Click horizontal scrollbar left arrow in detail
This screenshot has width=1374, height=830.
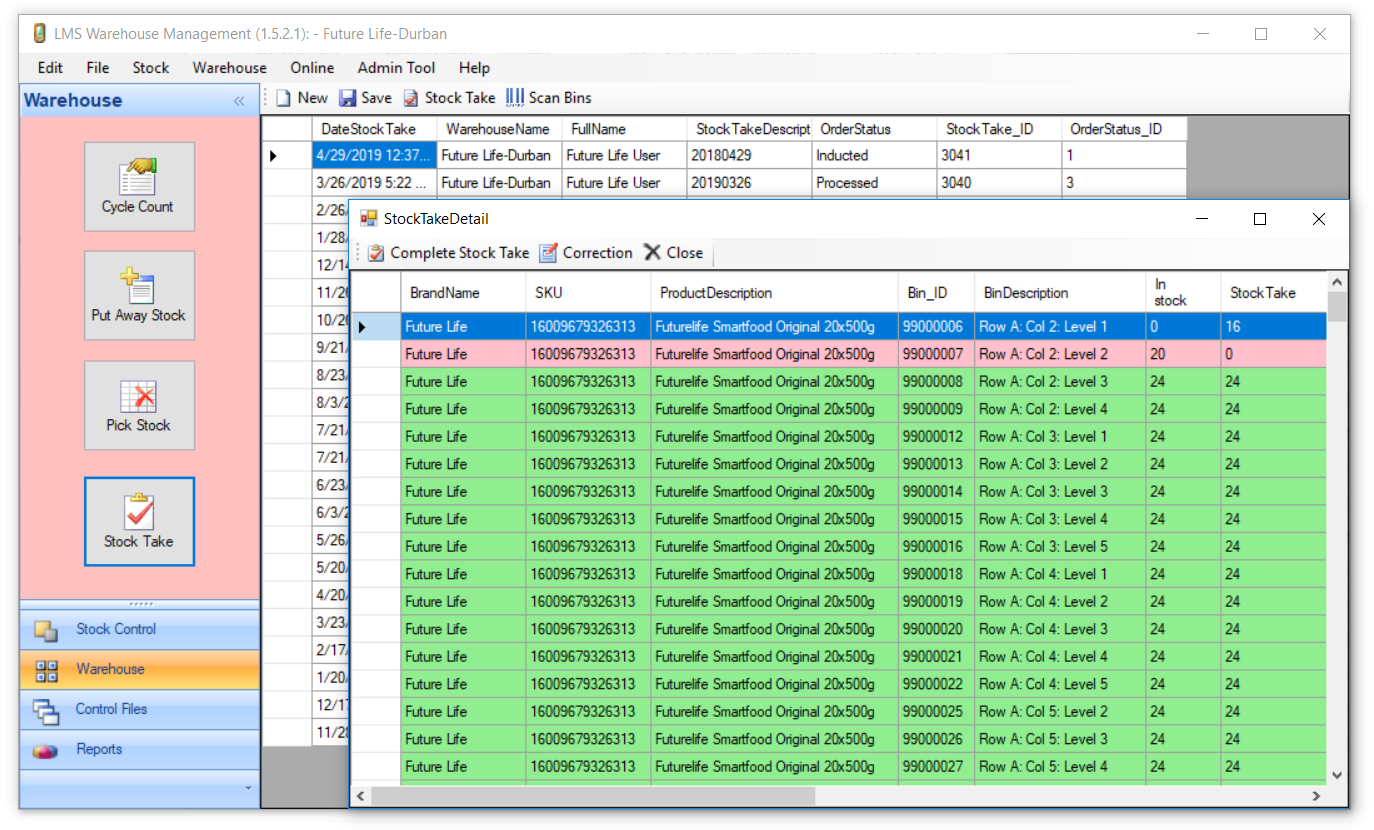pos(362,796)
